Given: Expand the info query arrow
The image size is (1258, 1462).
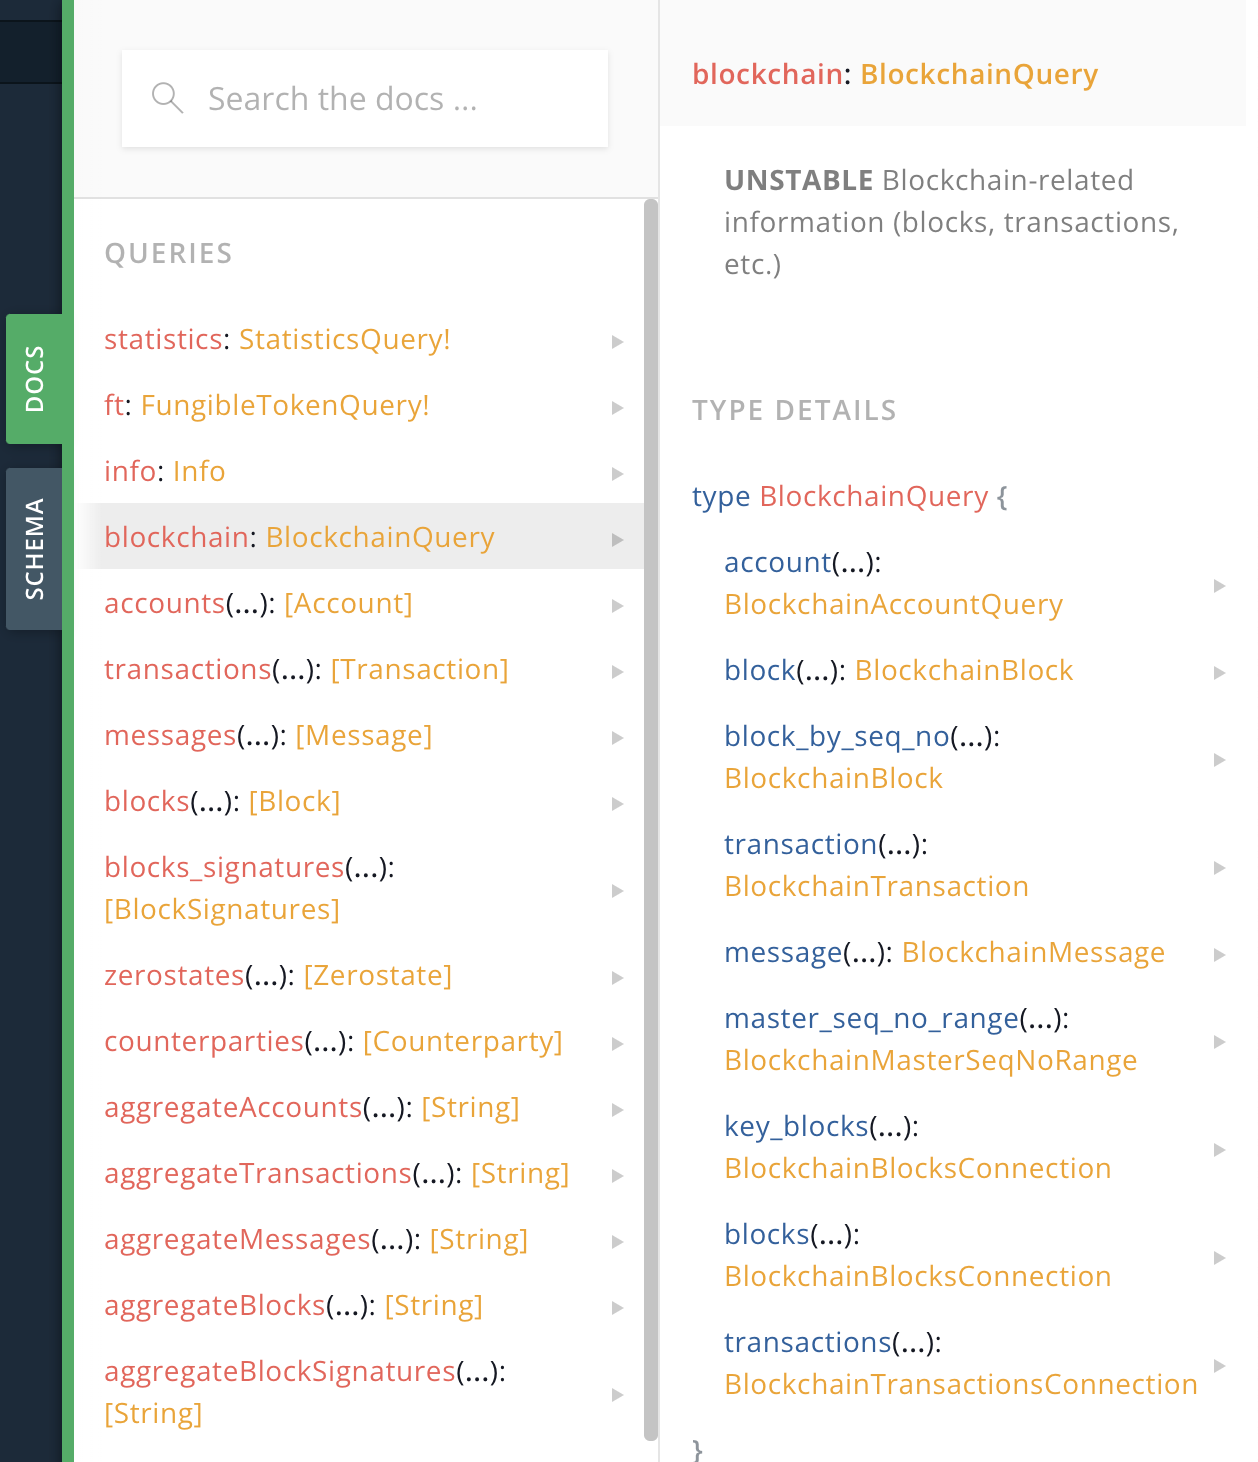Looking at the screenshot, I should pos(618,474).
